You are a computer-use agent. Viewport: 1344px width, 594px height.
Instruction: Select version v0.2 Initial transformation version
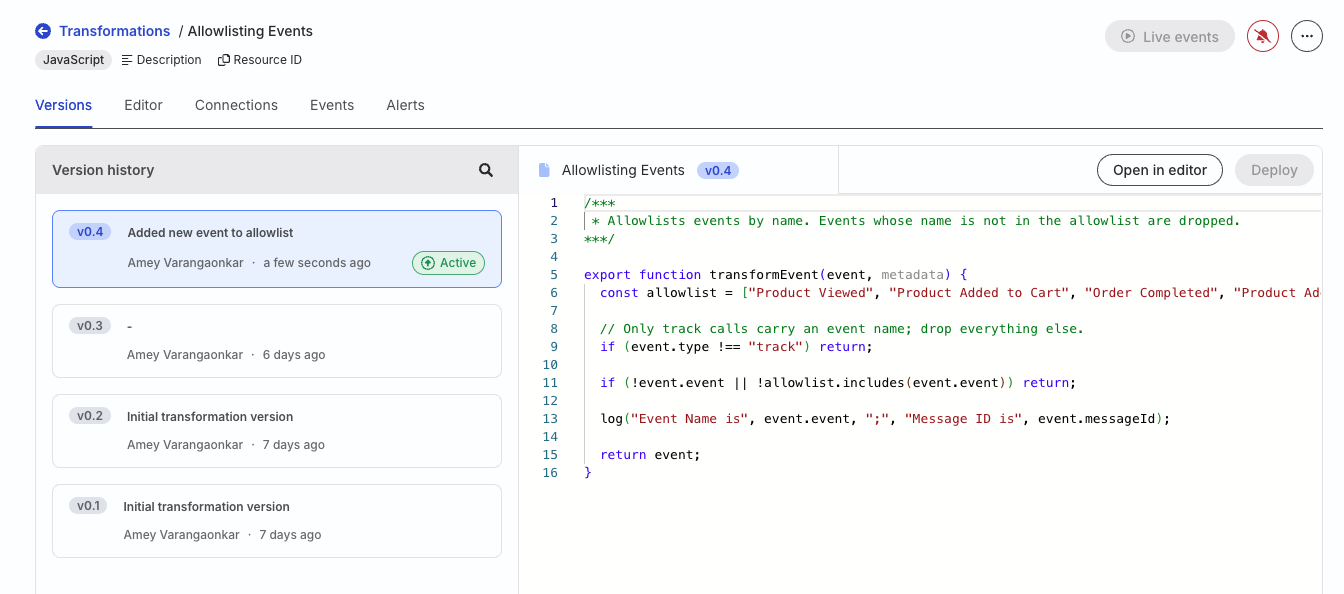click(x=277, y=431)
